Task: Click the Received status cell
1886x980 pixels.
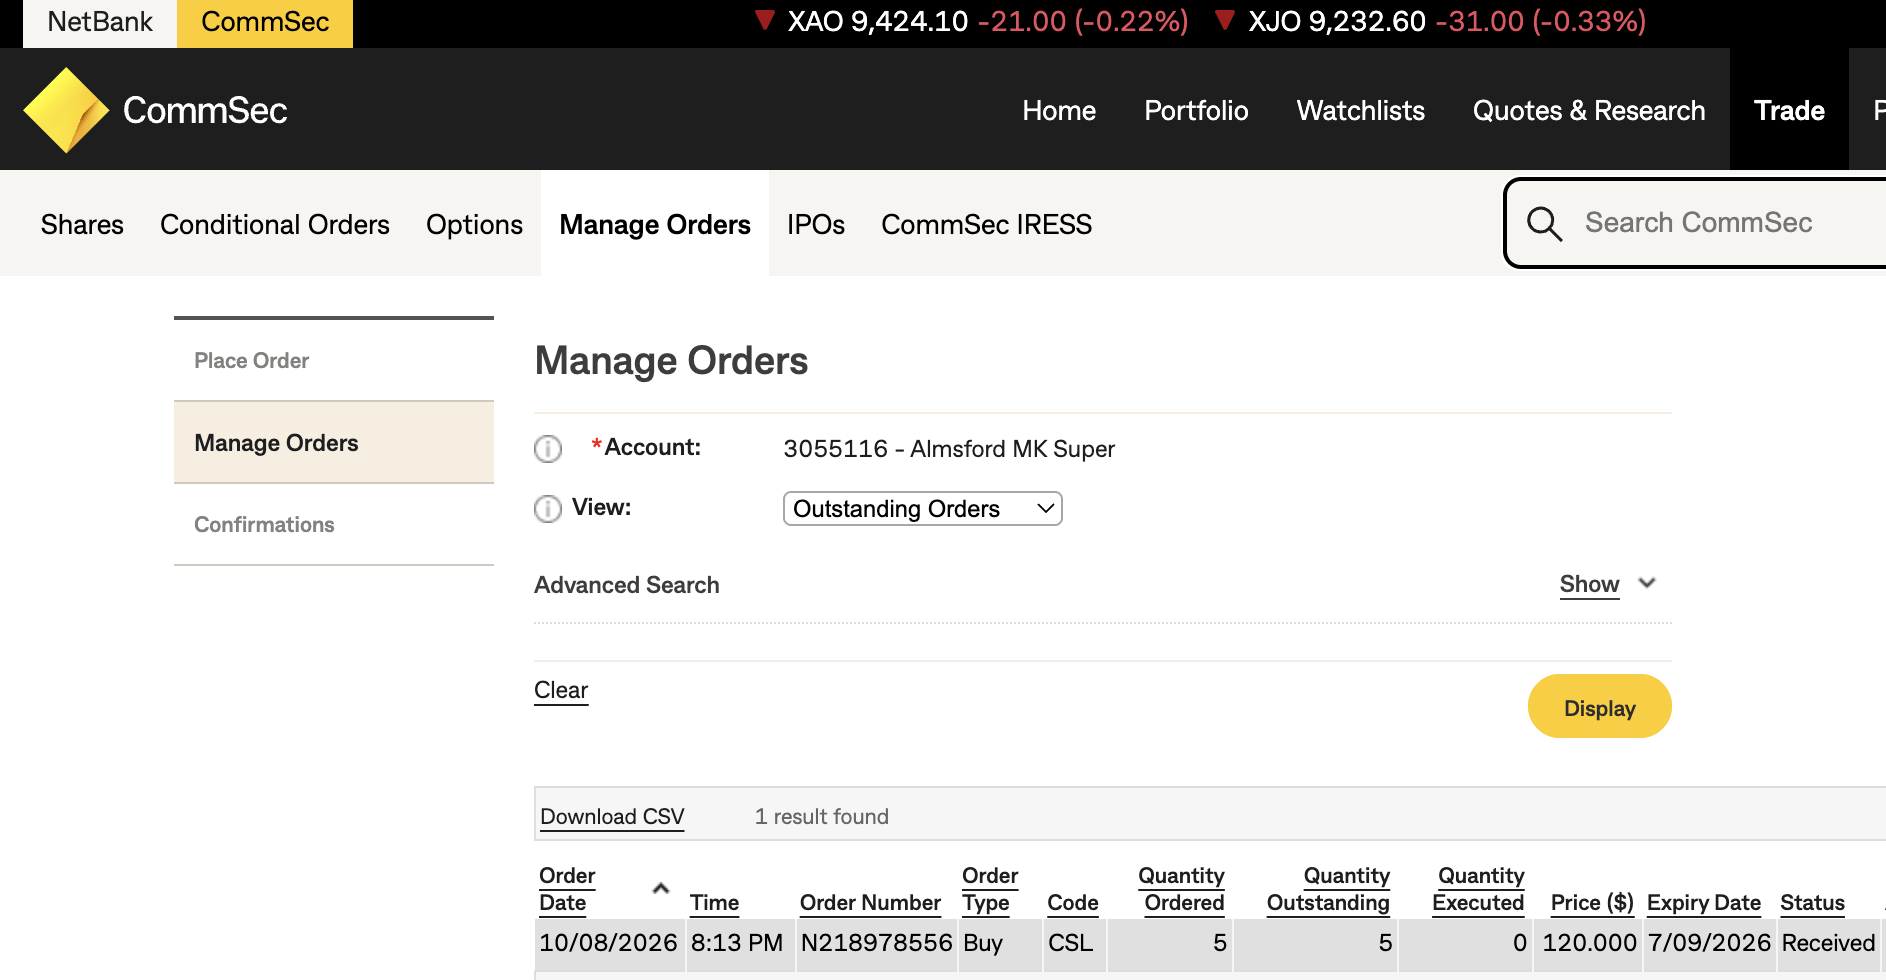Action: [1828, 943]
